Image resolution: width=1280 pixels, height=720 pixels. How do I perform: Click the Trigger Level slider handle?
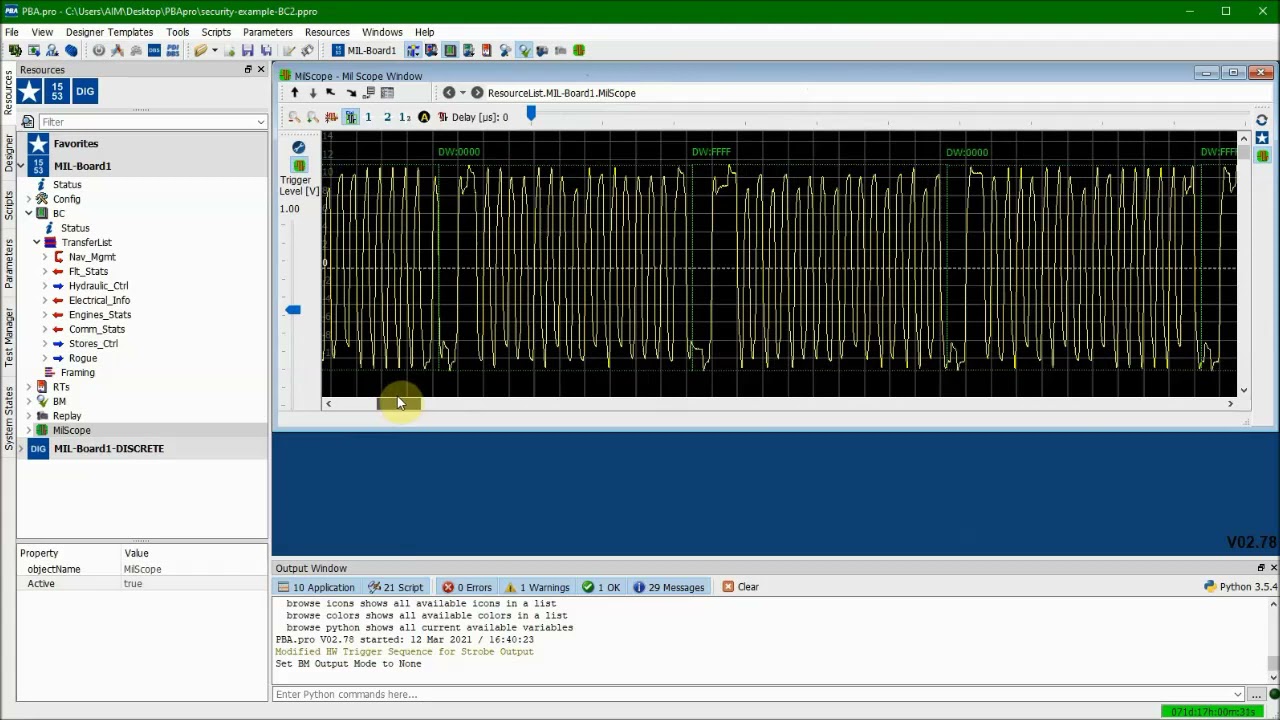293,310
